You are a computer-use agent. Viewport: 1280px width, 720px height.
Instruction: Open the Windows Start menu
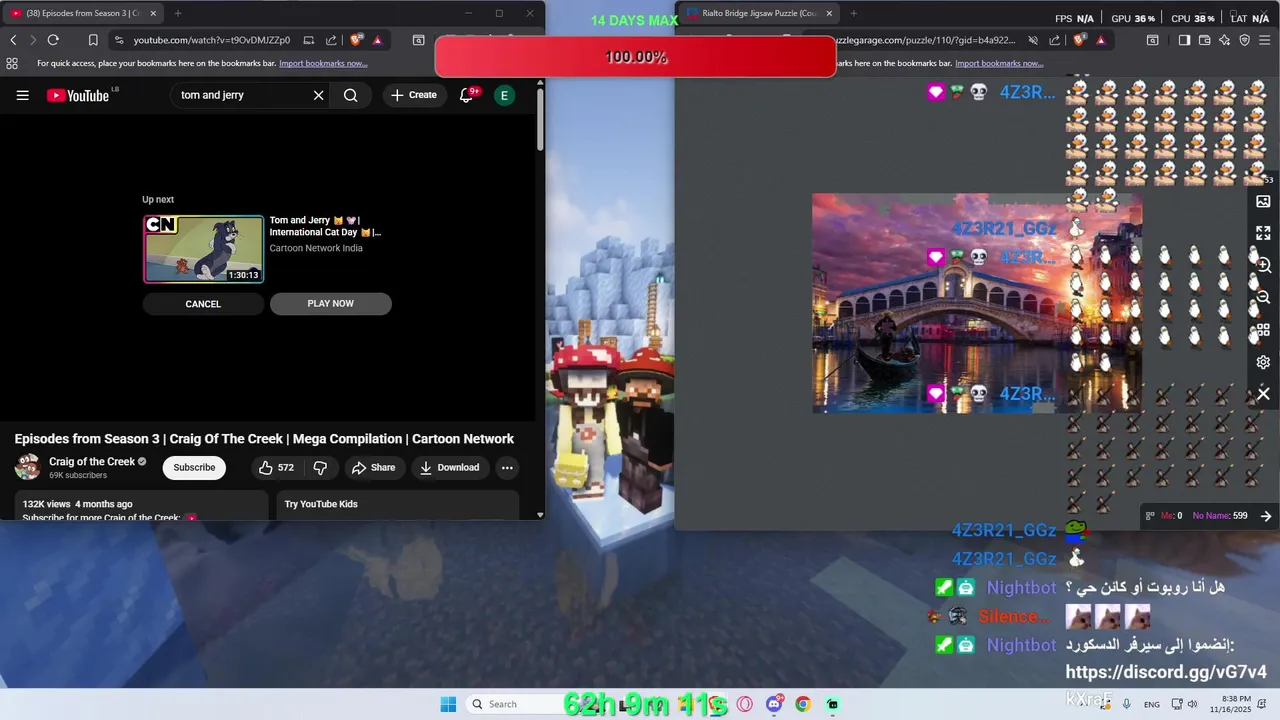pos(448,704)
